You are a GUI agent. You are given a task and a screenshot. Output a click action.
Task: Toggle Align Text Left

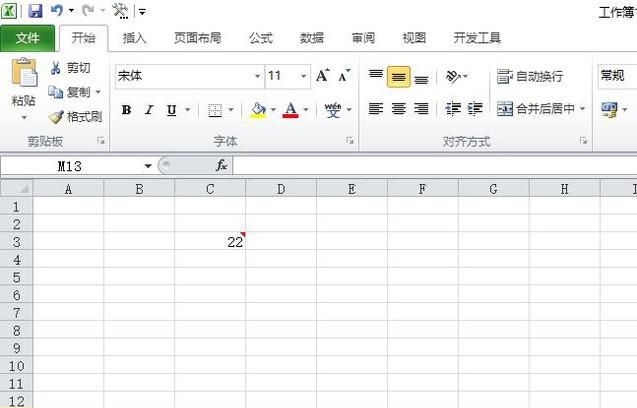tap(376, 109)
